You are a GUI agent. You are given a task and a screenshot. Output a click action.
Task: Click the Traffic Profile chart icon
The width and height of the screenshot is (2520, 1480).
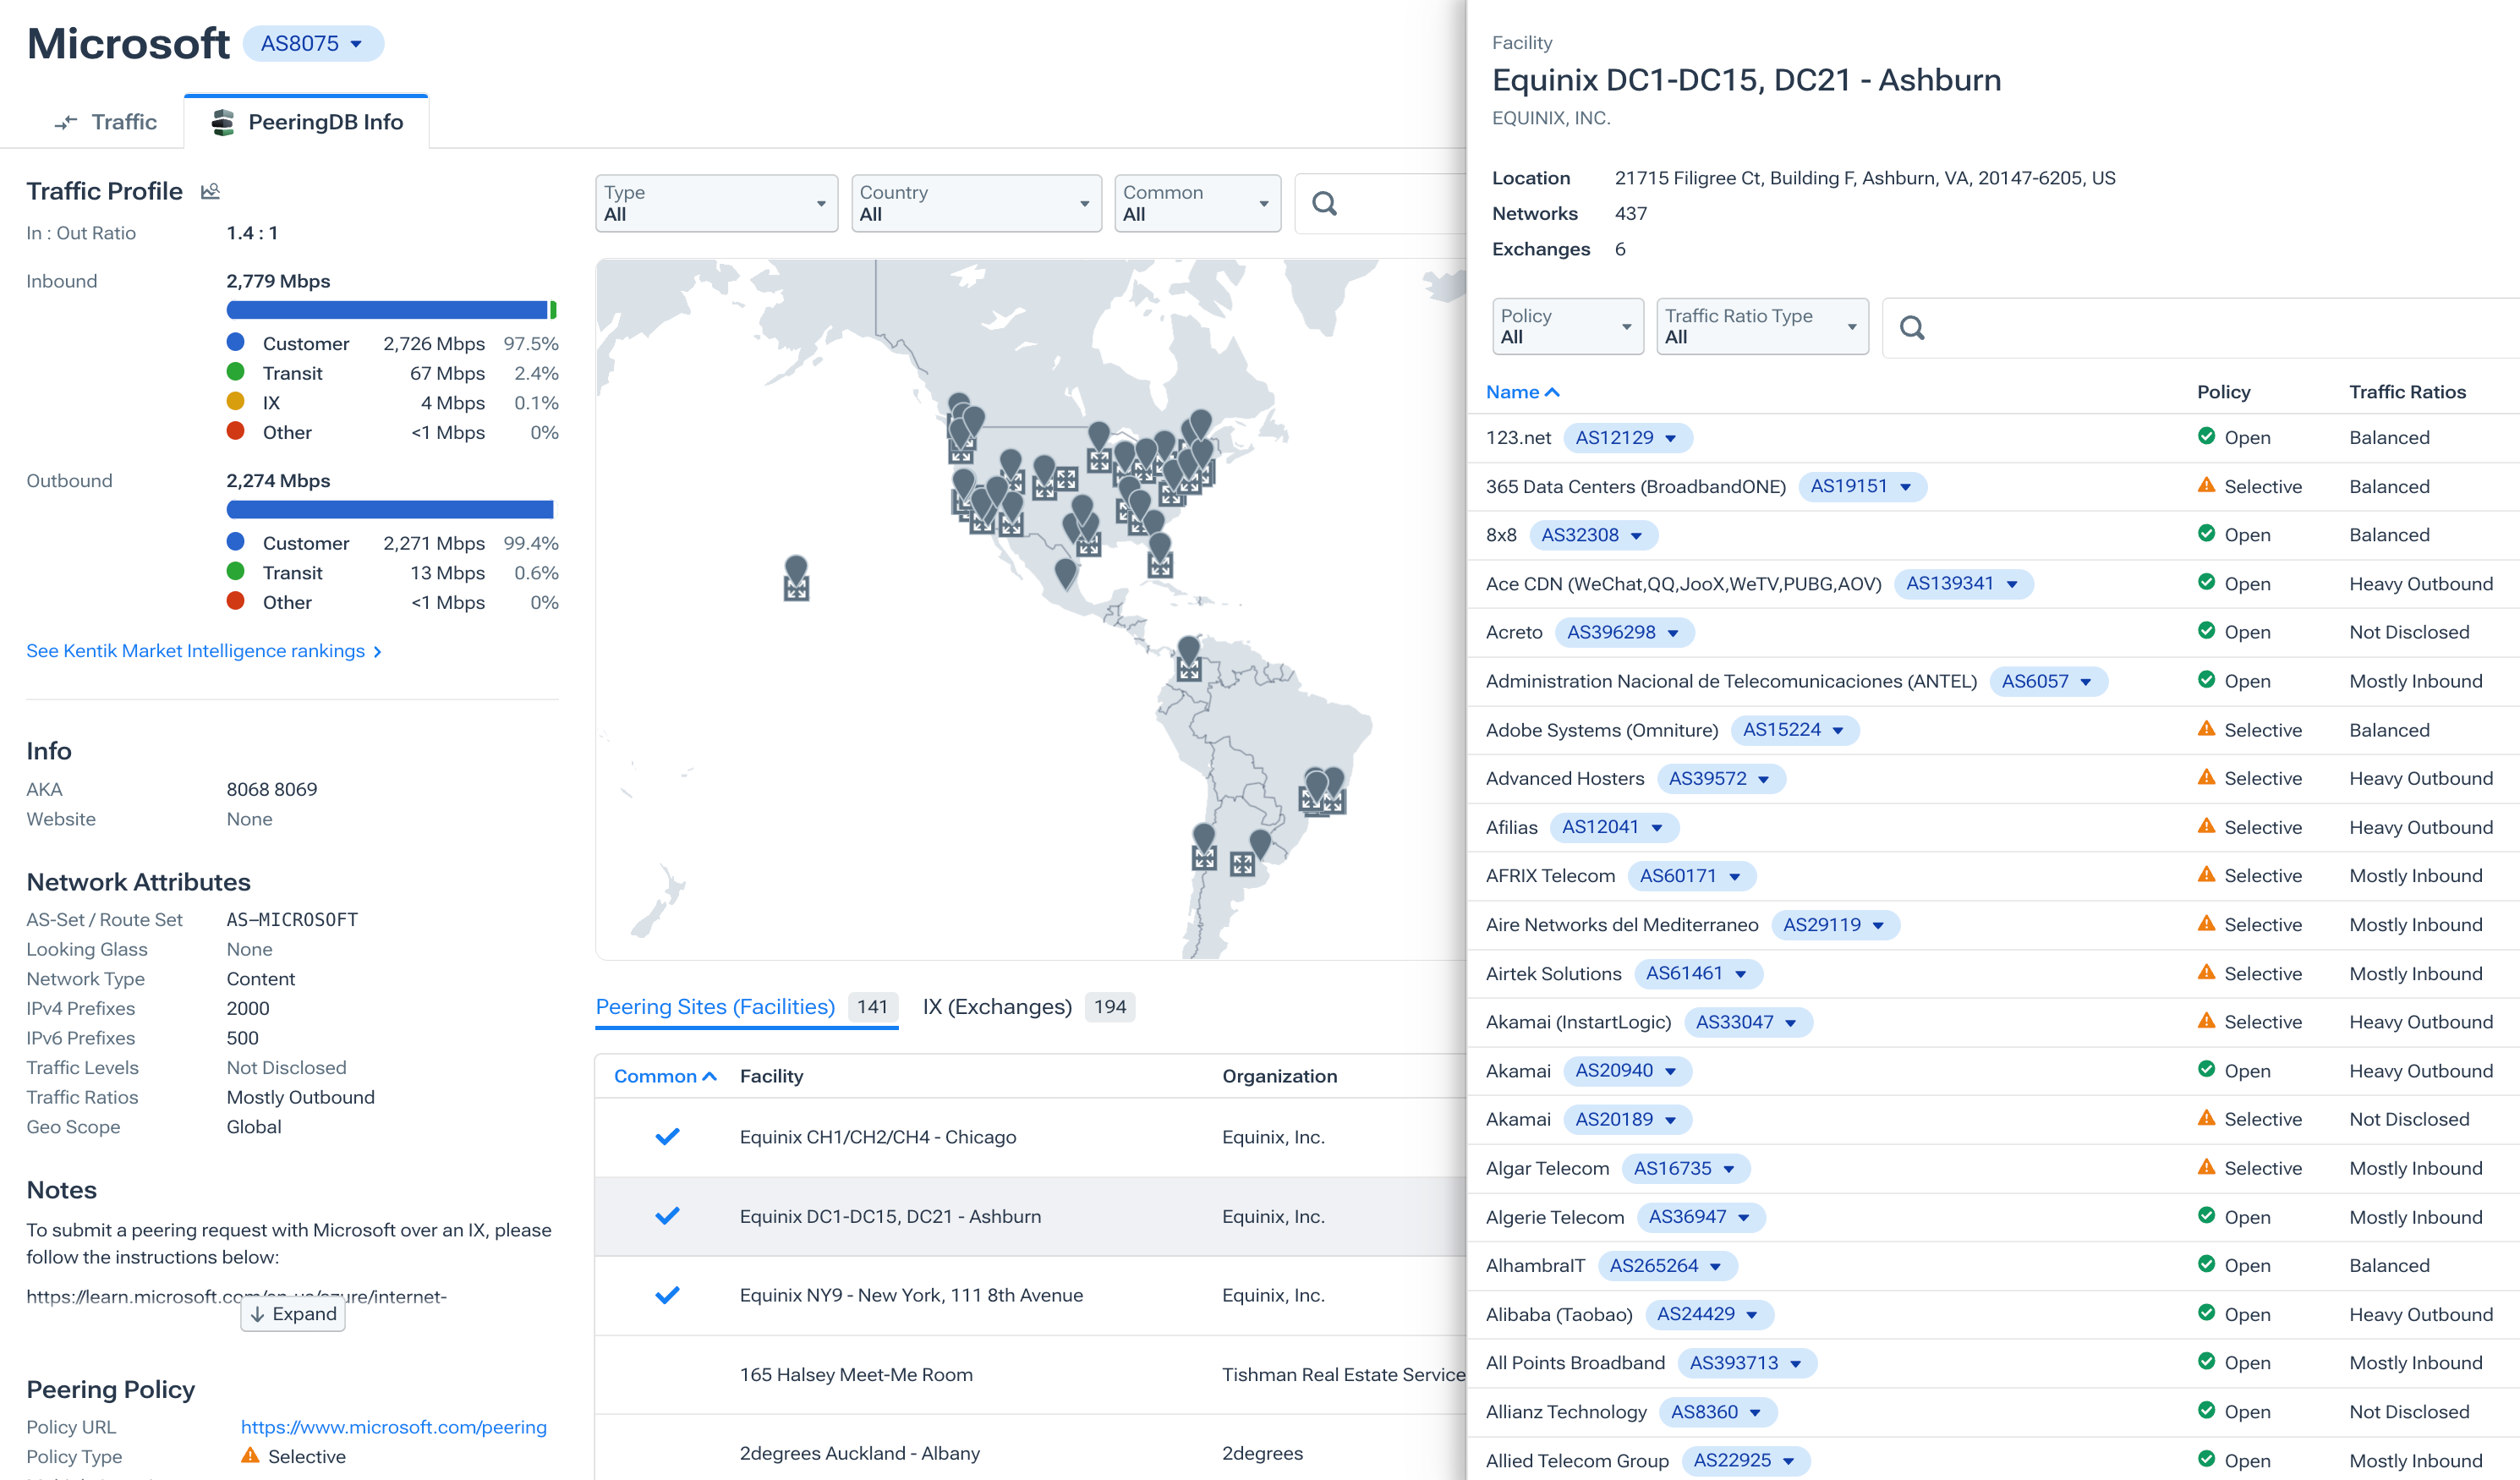point(210,190)
